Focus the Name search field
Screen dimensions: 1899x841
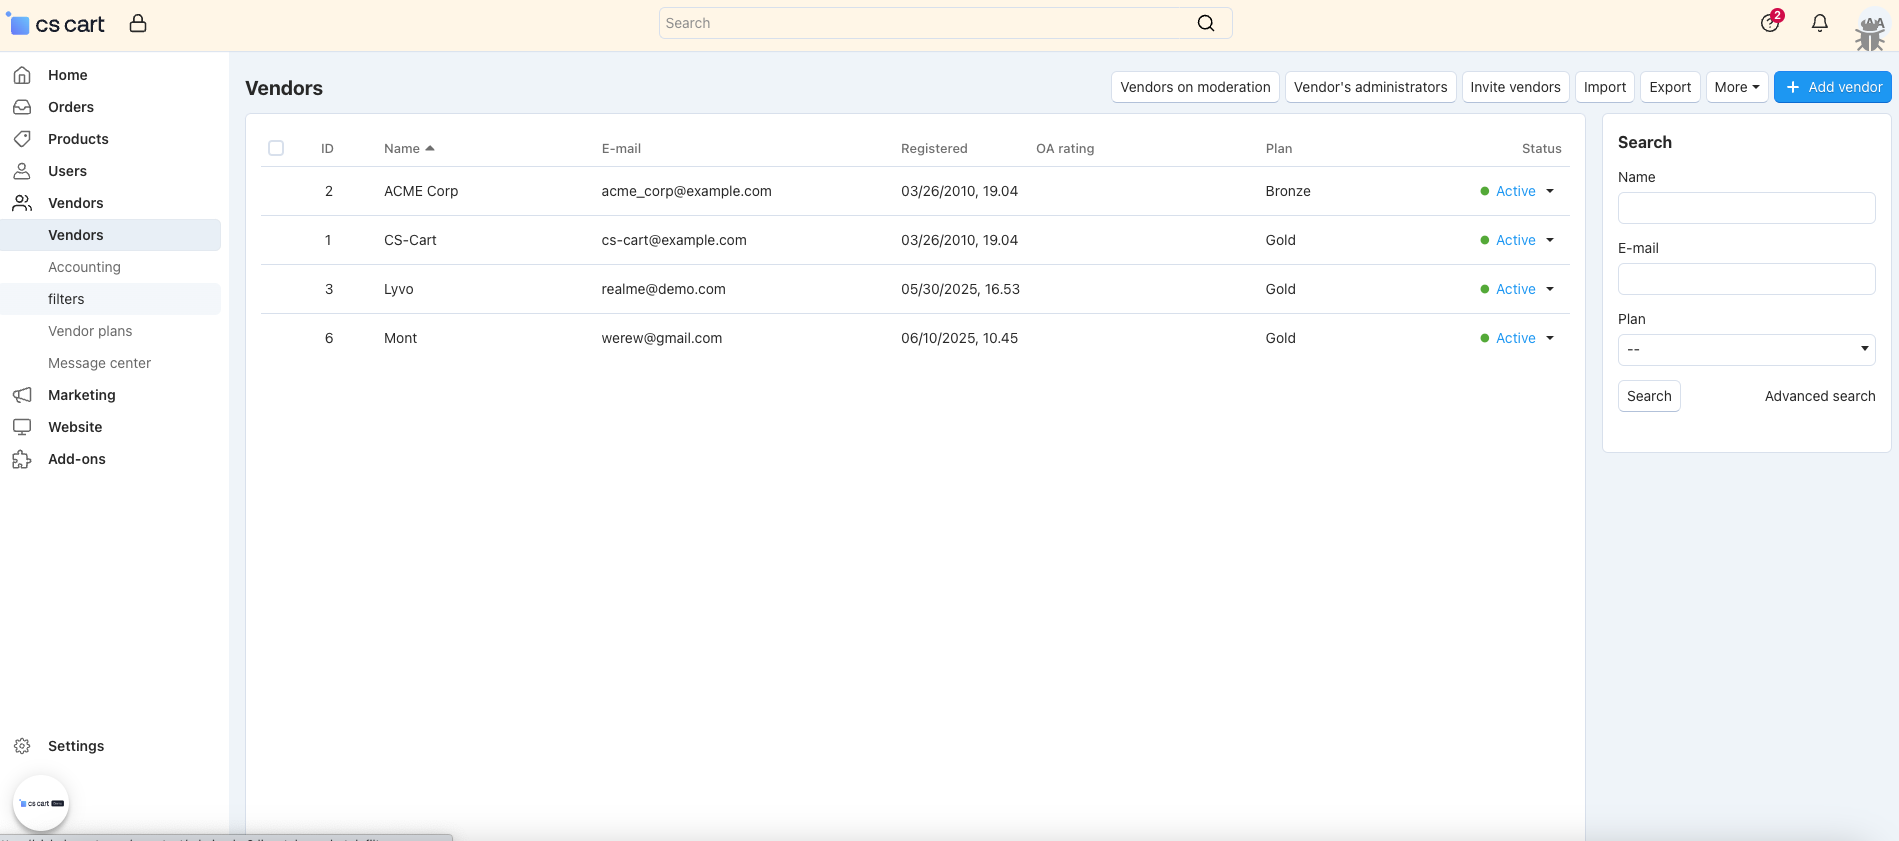pos(1746,208)
